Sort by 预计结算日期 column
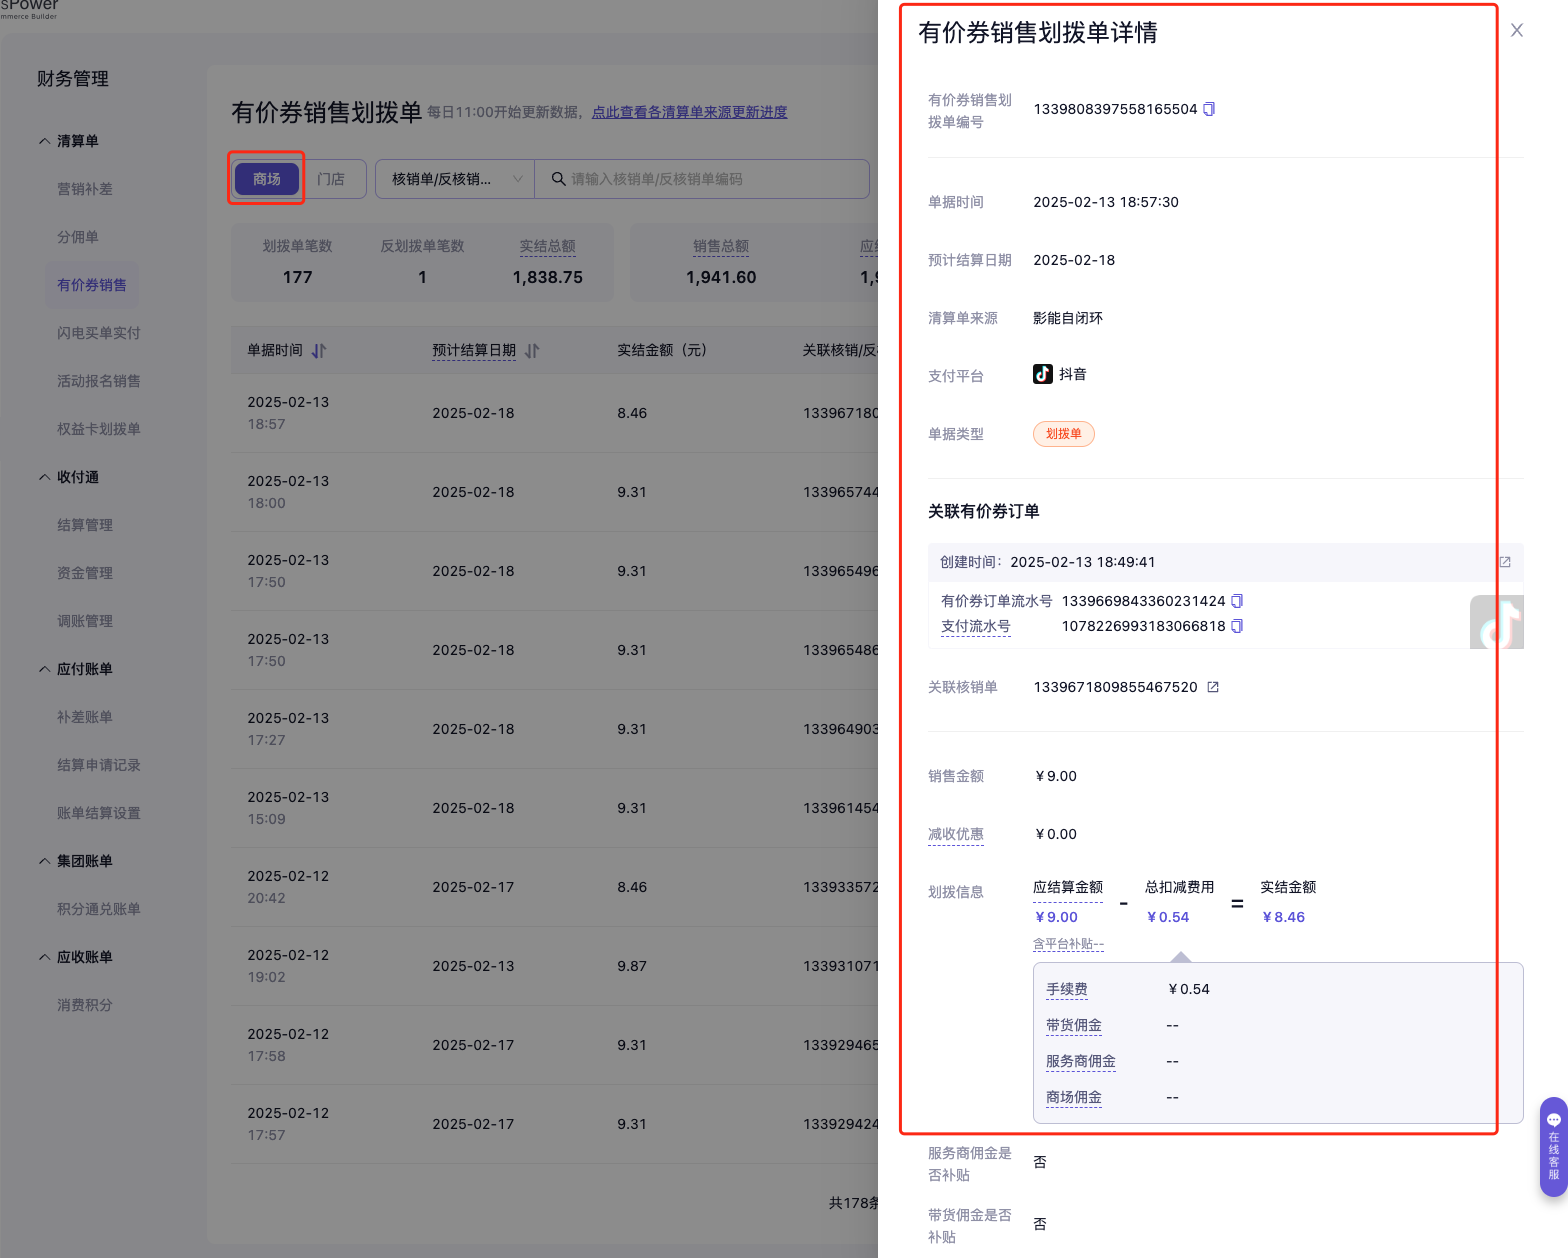 pos(532,351)
